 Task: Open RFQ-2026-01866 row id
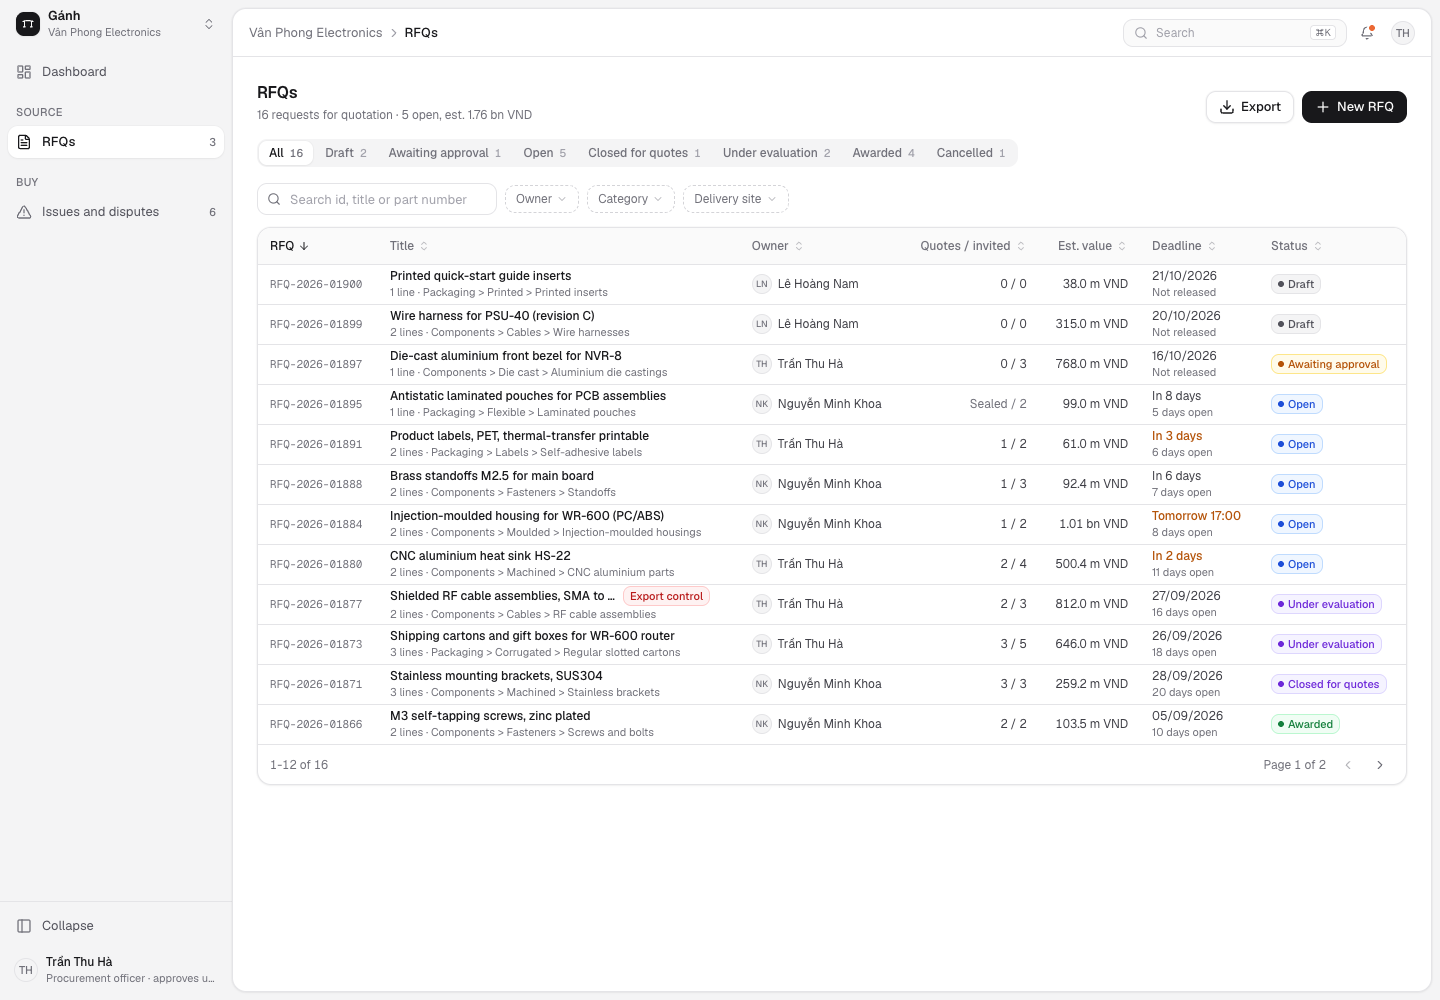point(316,725)
